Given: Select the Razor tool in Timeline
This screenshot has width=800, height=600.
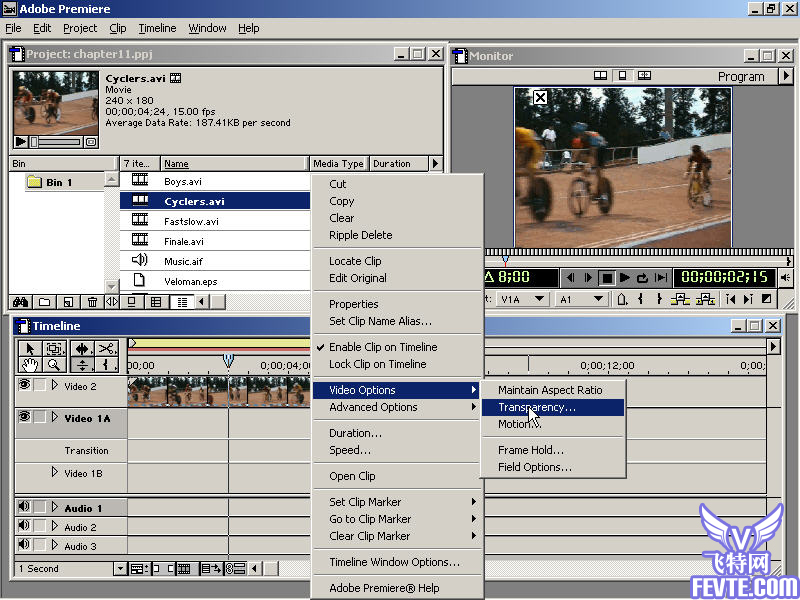Looking at the screenshot, I should (106, 348).
